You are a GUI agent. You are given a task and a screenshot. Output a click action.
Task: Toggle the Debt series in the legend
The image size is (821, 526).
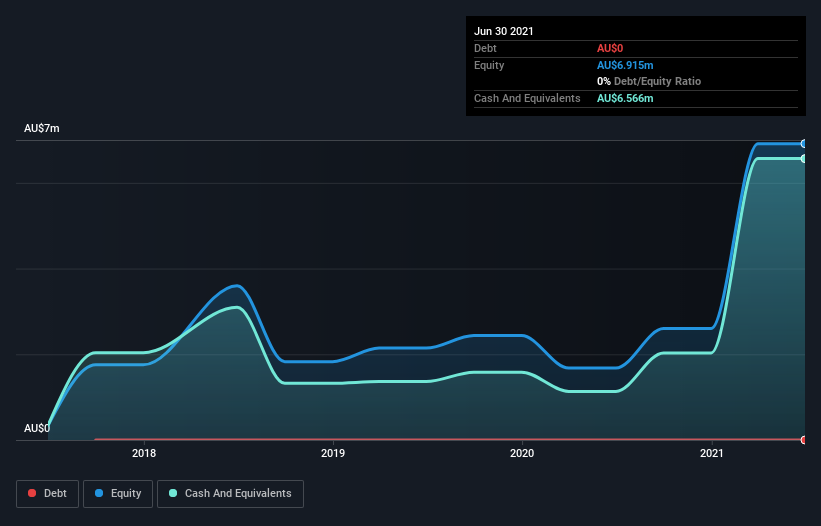point(47,494)
